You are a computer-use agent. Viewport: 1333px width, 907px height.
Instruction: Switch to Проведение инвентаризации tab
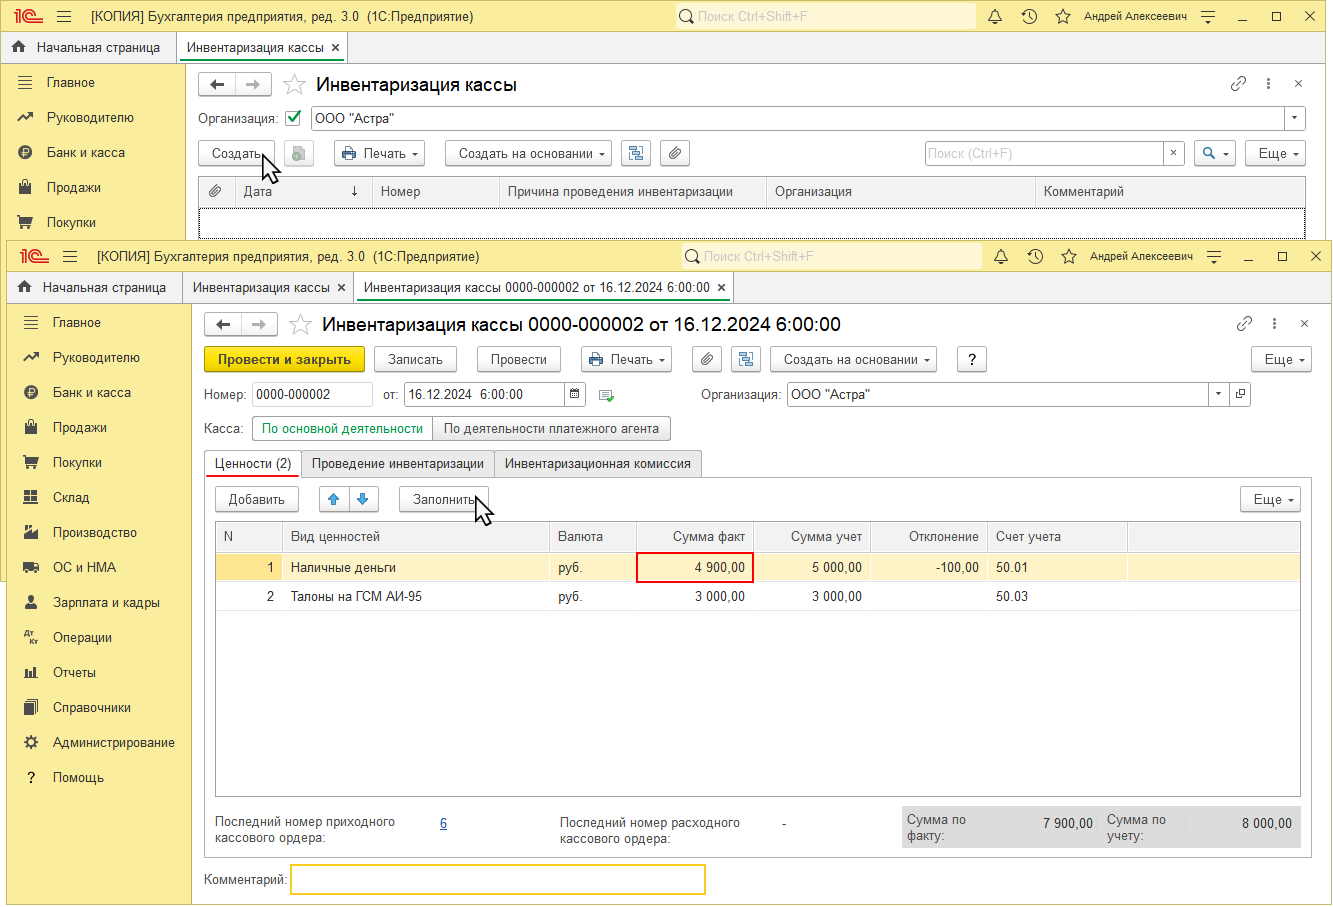point(397,464)
